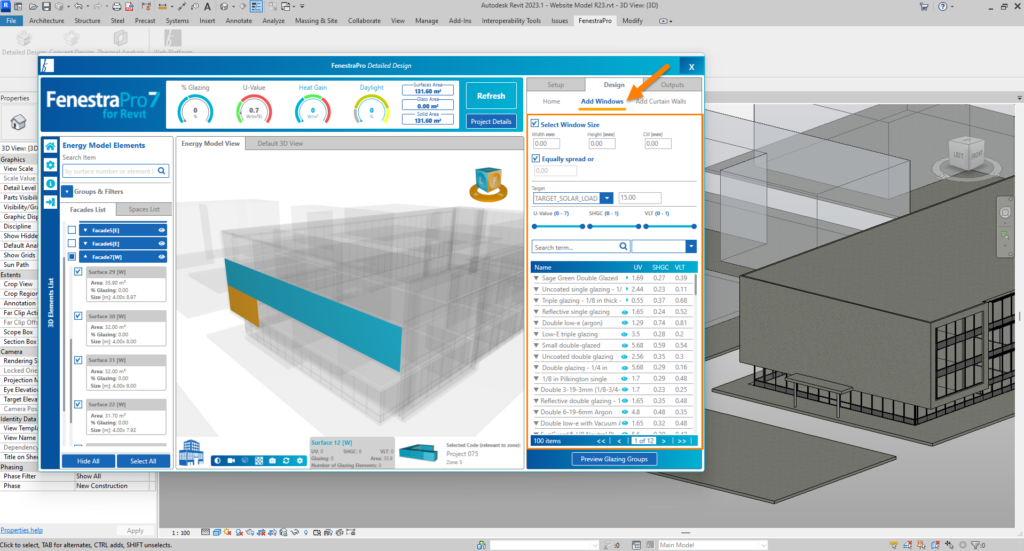Expand the Groups & Filters section

pyautogui.click(x=67, y=191)
